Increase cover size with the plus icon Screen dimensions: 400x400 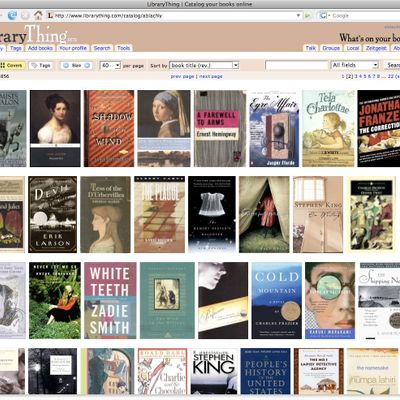coord(87,65)
